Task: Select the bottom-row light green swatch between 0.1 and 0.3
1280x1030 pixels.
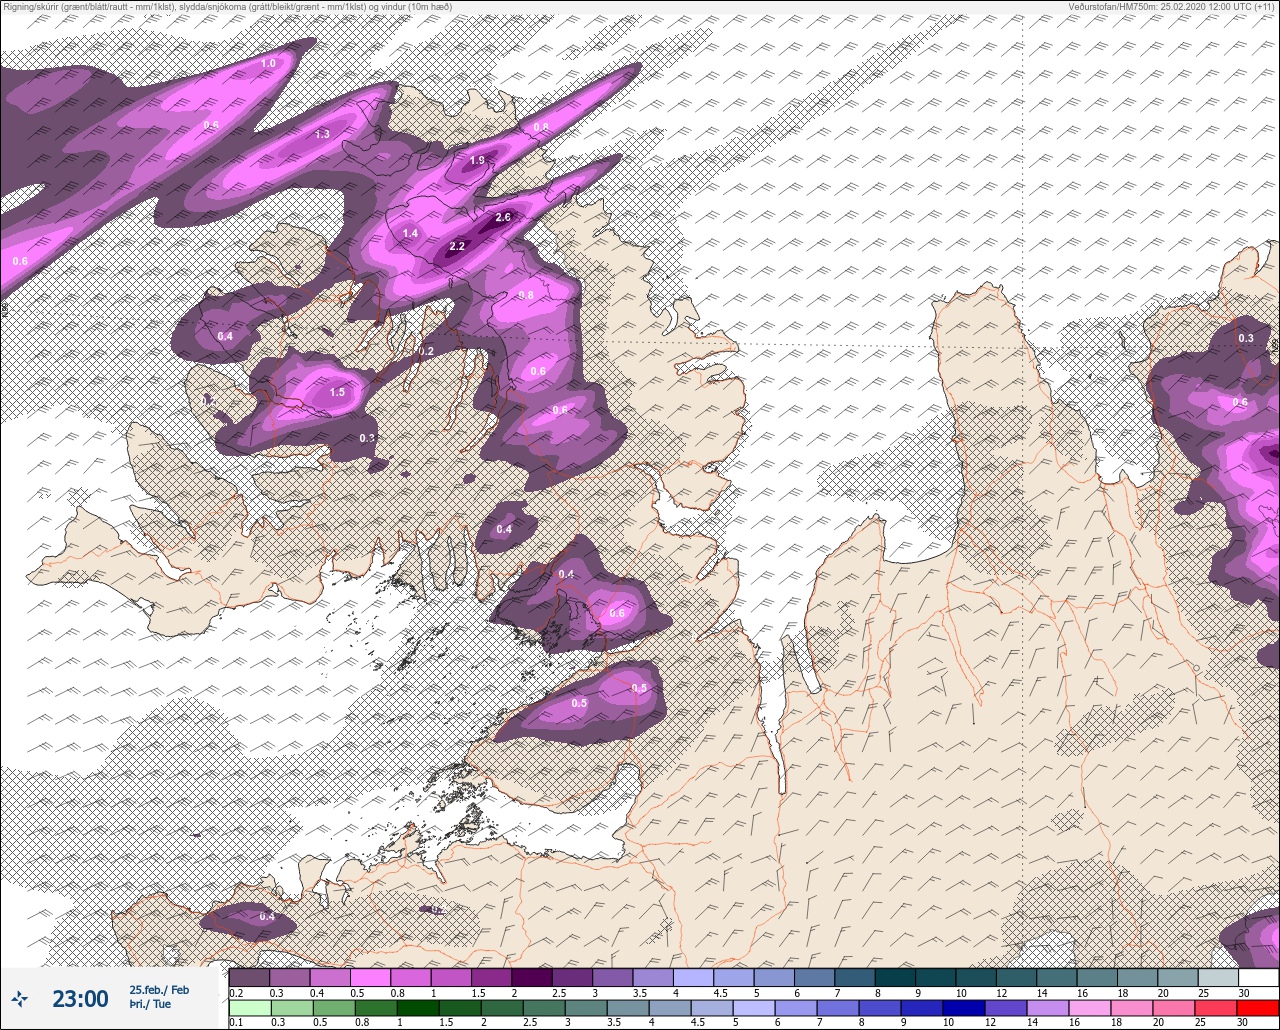Action: [249, 1008]
